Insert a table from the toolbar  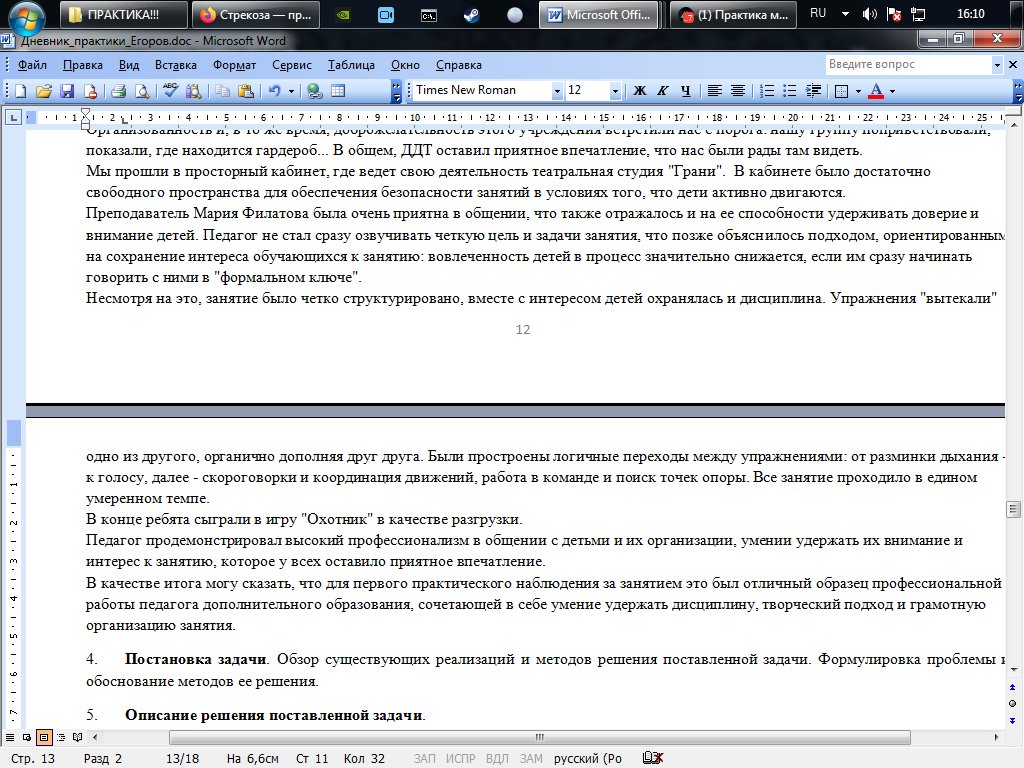coord(338,91)
